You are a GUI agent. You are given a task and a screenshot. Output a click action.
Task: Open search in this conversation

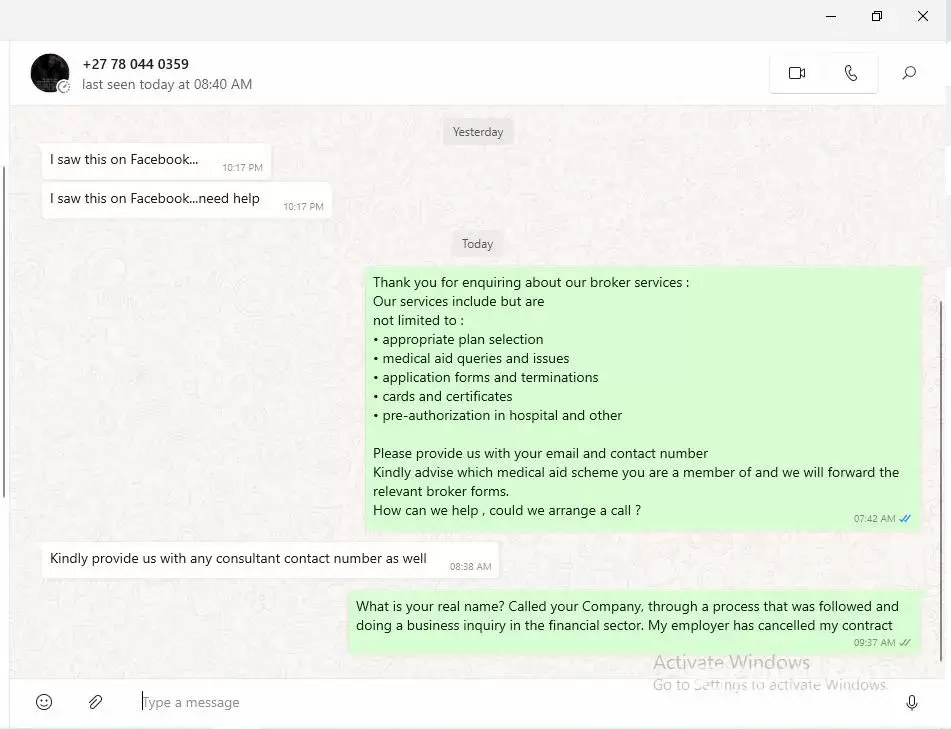909,73
